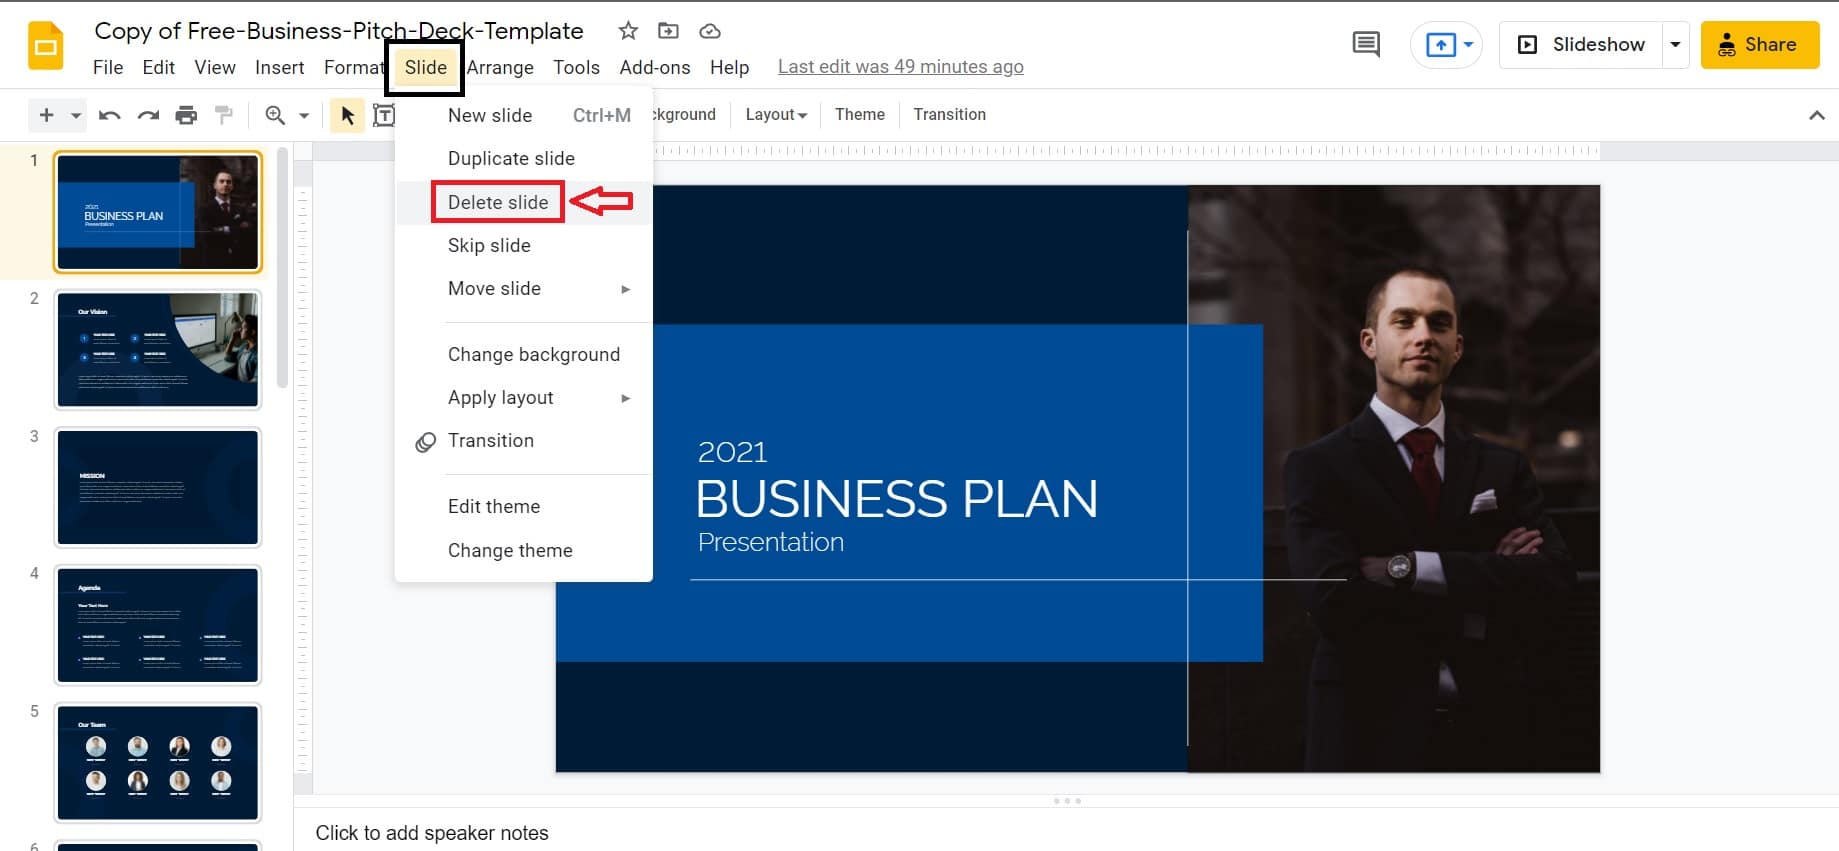
Task: Click the Transition toolbar button
Action: 949,114
